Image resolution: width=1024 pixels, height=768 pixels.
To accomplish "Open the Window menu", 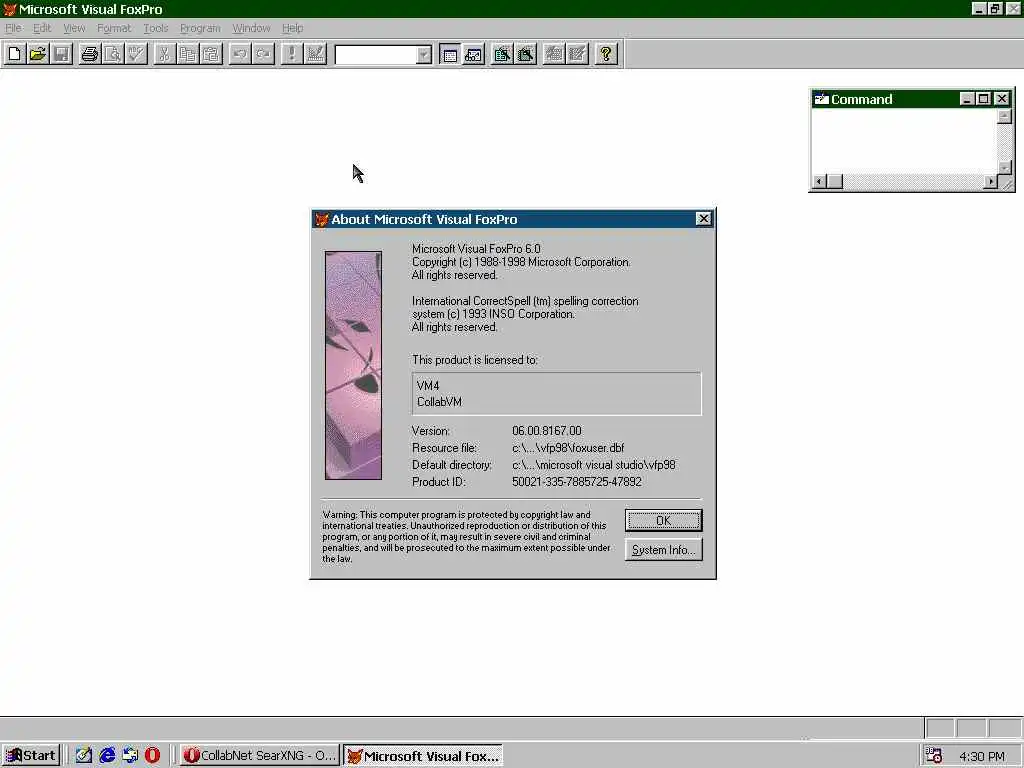I will [251, 28].
